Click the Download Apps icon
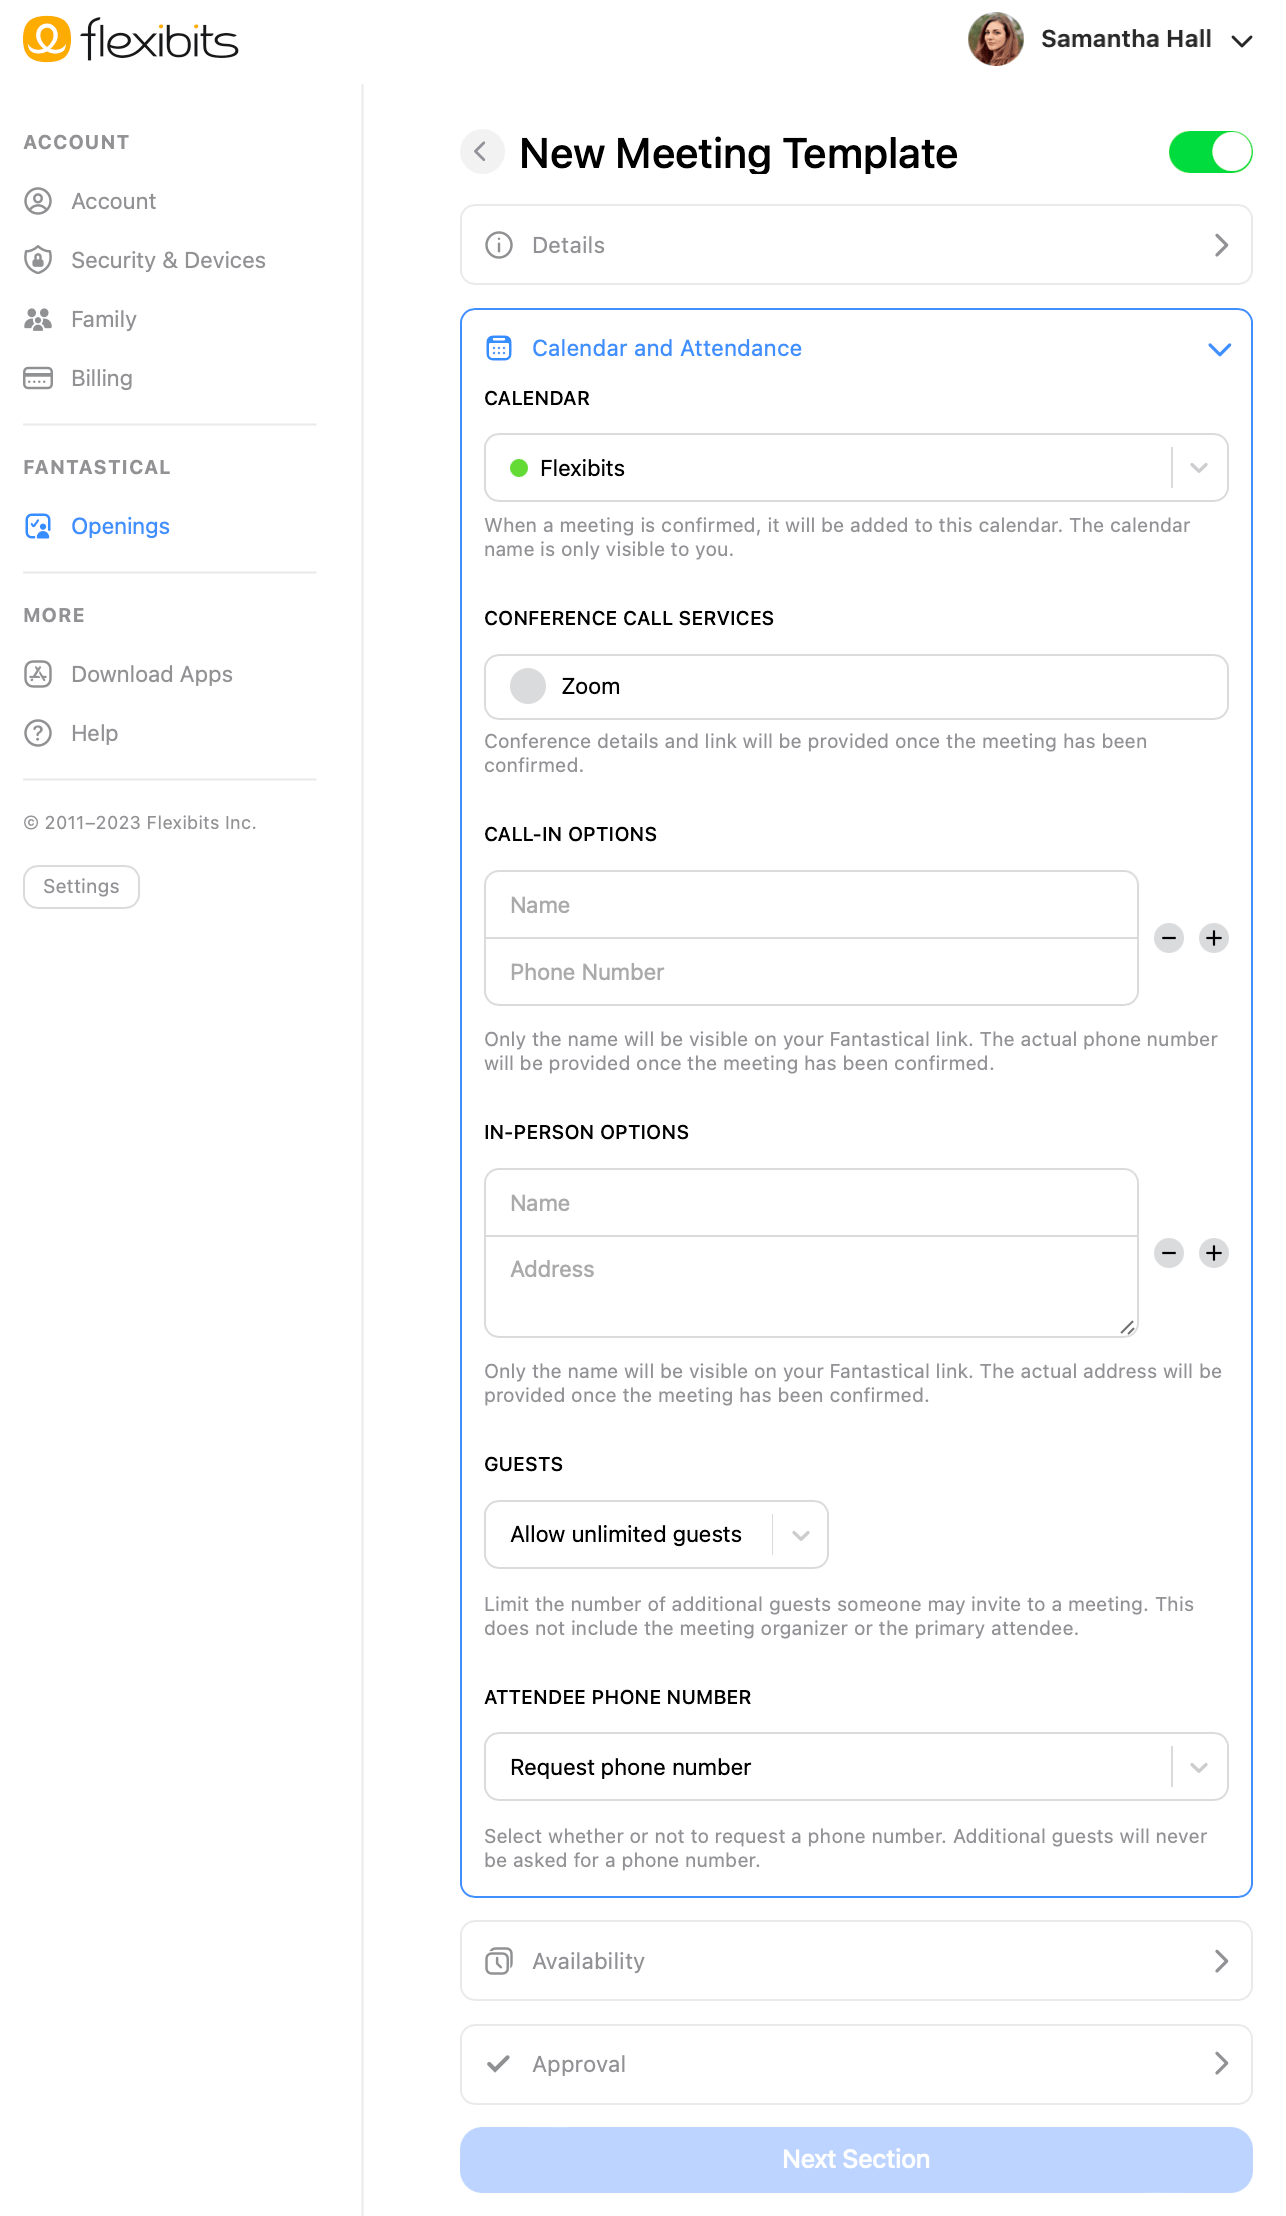 coord(38,674)
